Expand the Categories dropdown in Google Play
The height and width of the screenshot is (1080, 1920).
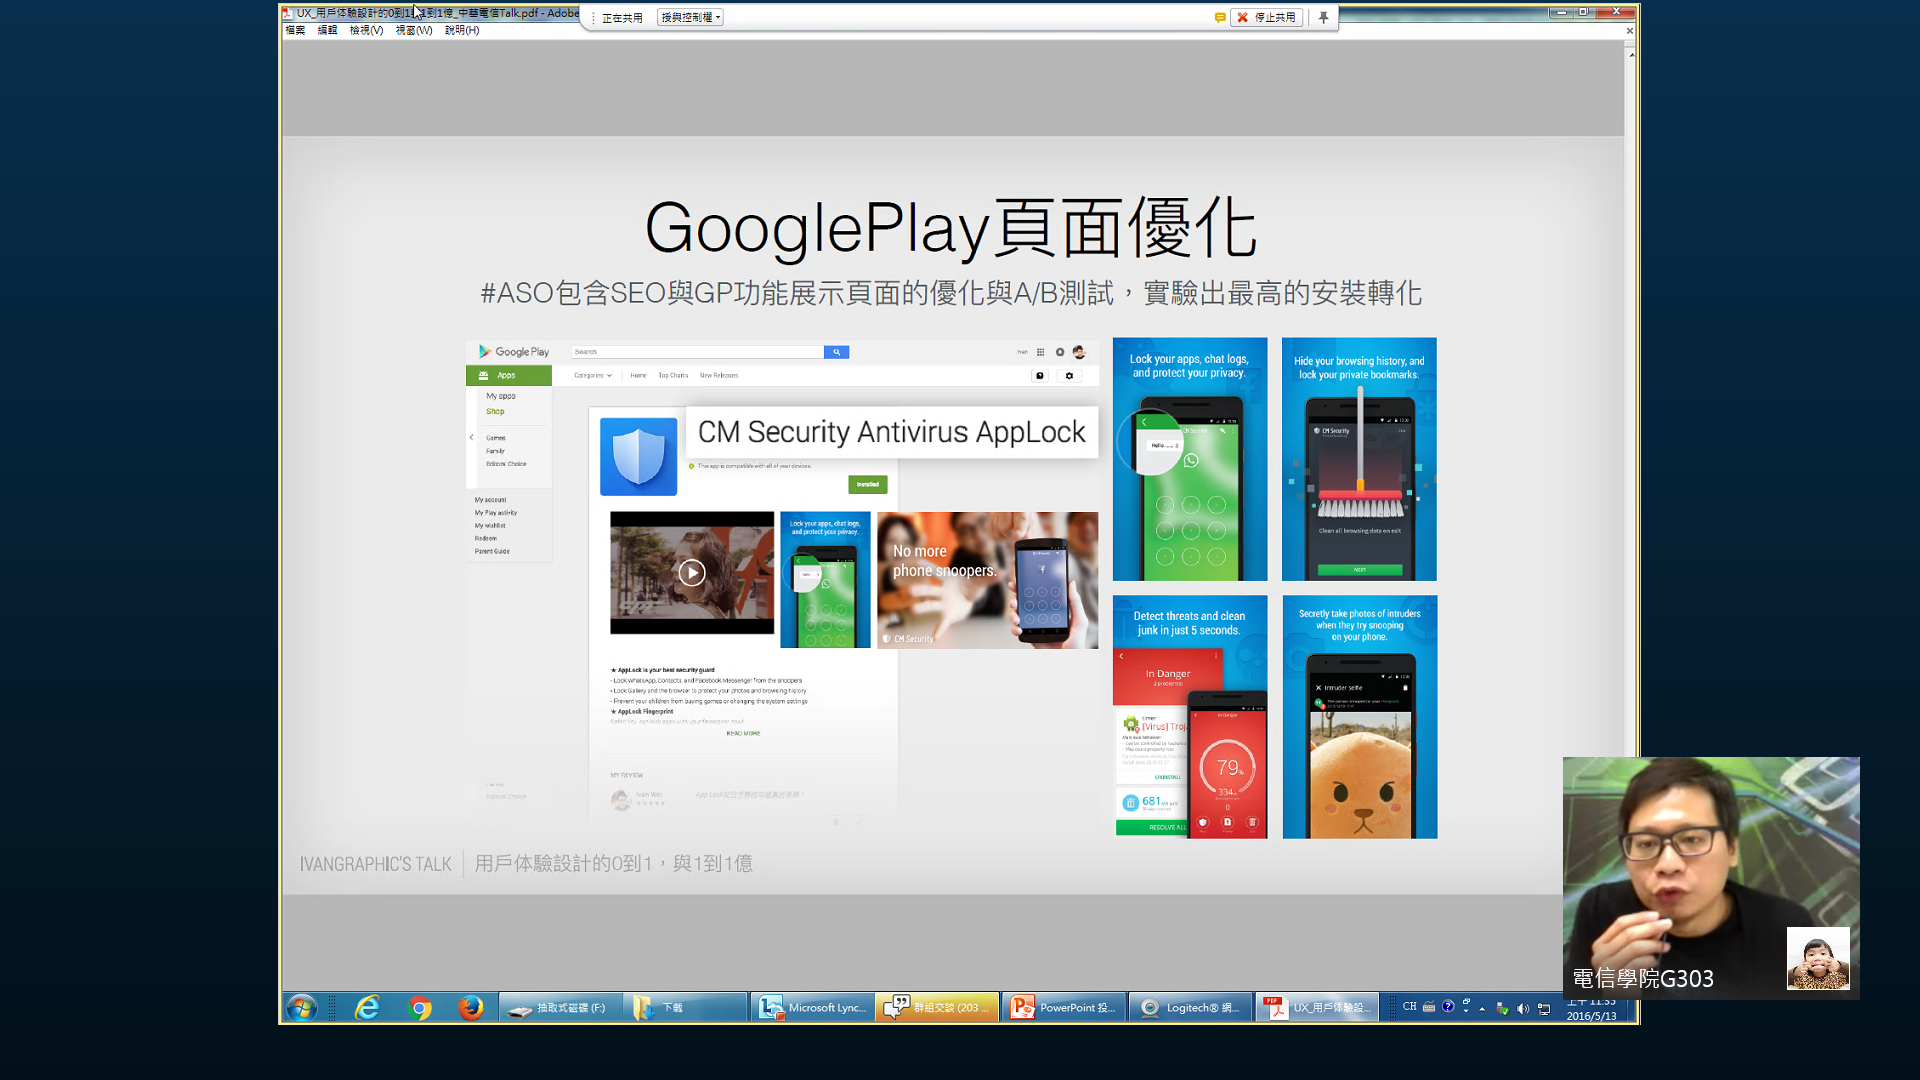(592, 376)
